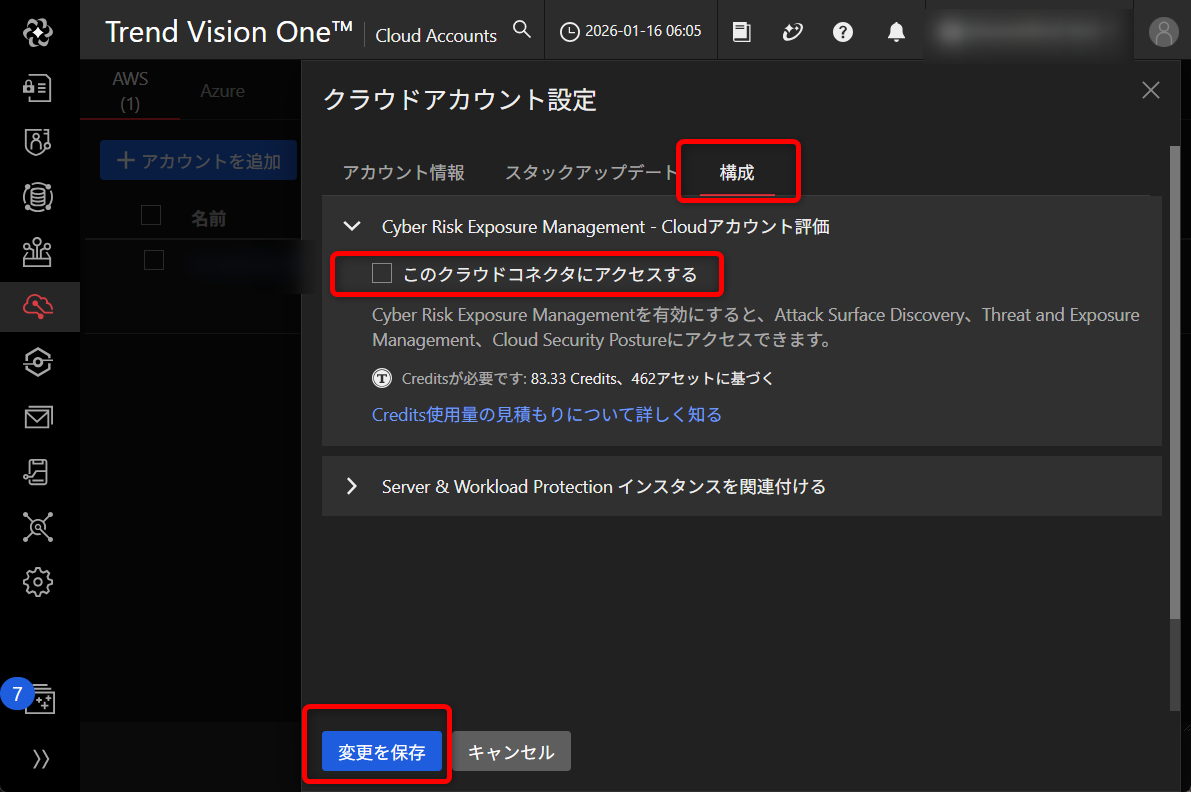This screenshot has height=792, width=1191.
Task: Collapse the Cyber Risk Exposure Management section
Action: click(x=352, y=226)
